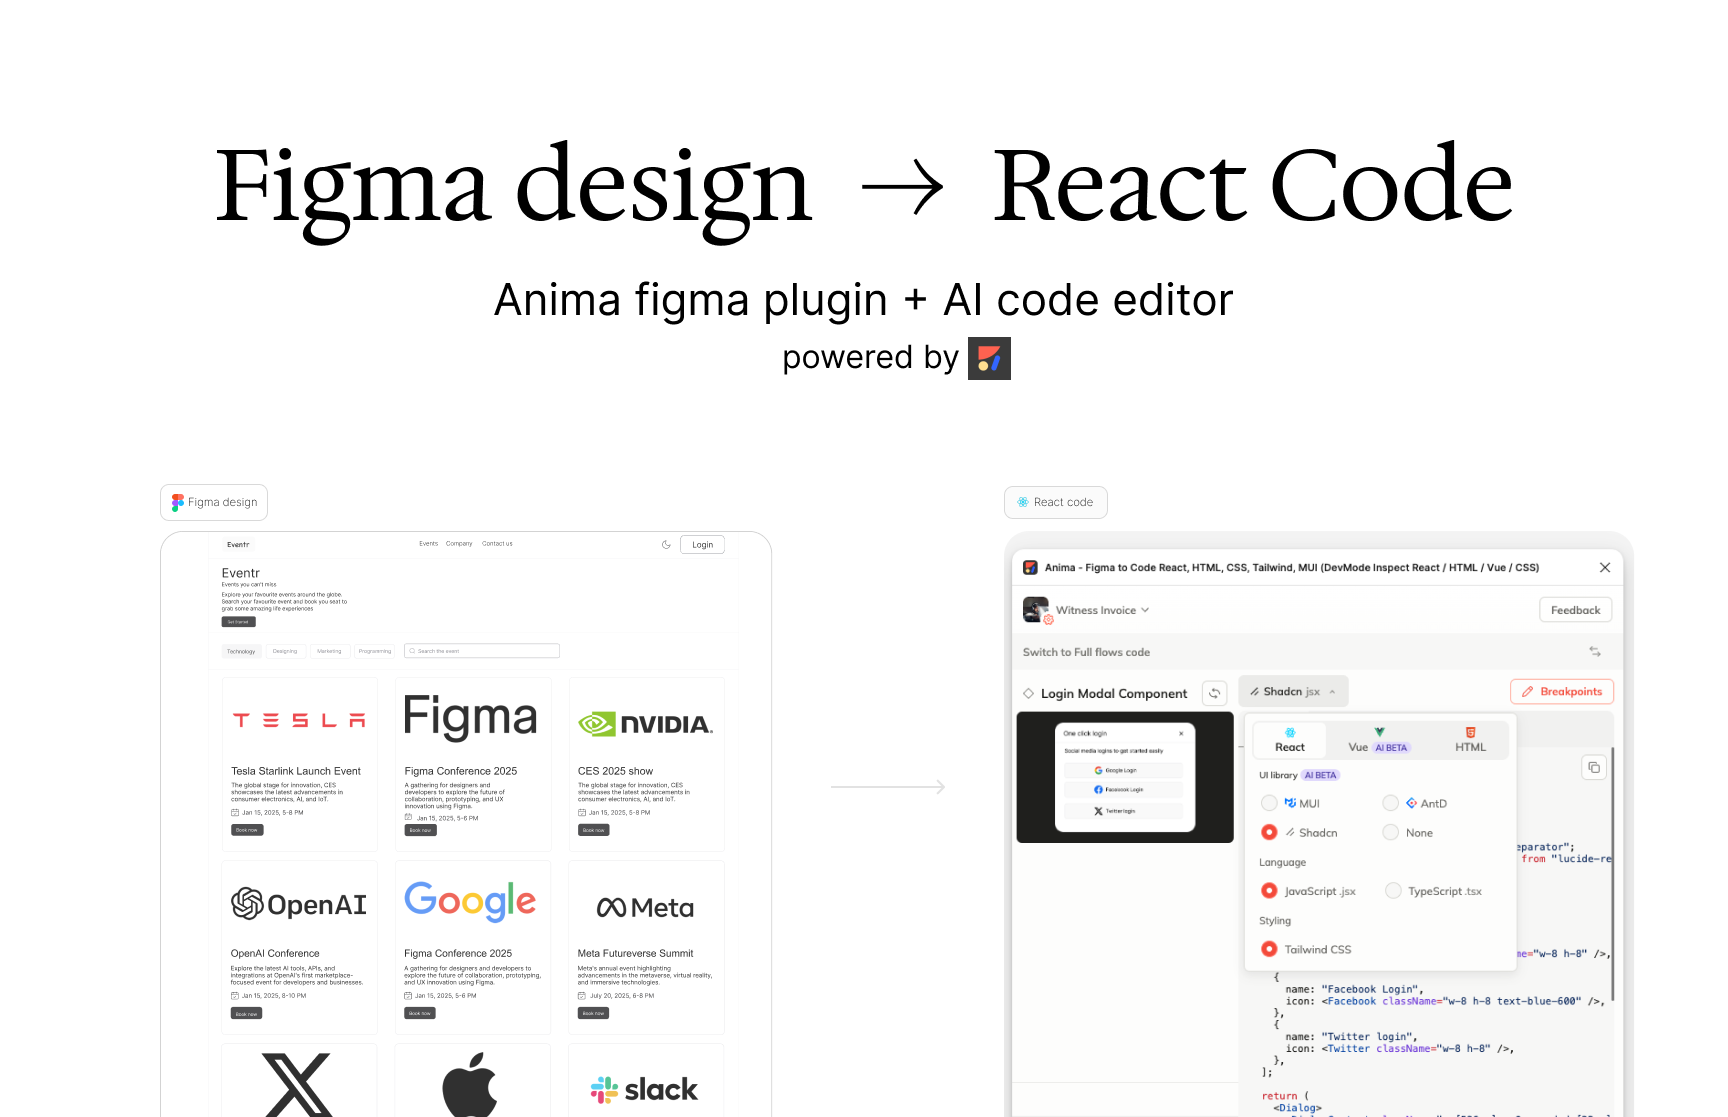Screen dimensions: 1728x1117
Task: Select the AntD library radio button
Action: point(1390,803)
